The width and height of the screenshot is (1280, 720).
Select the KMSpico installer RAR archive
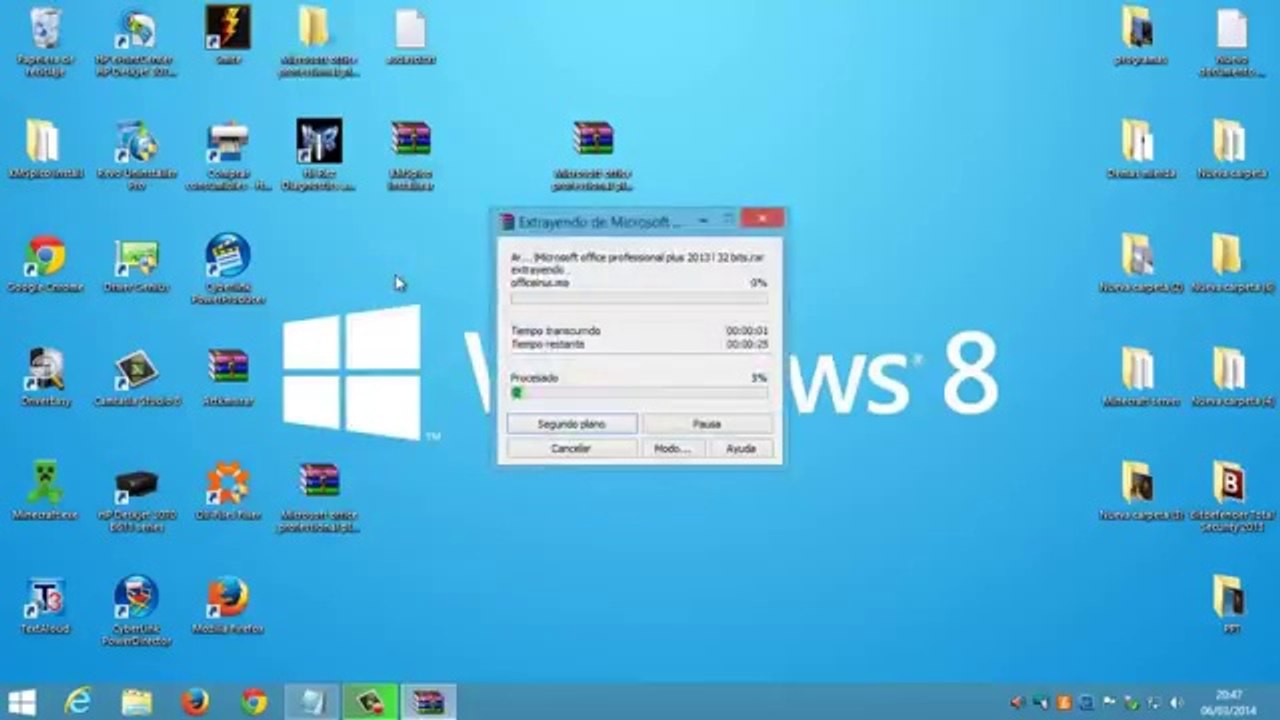(410, 154)
